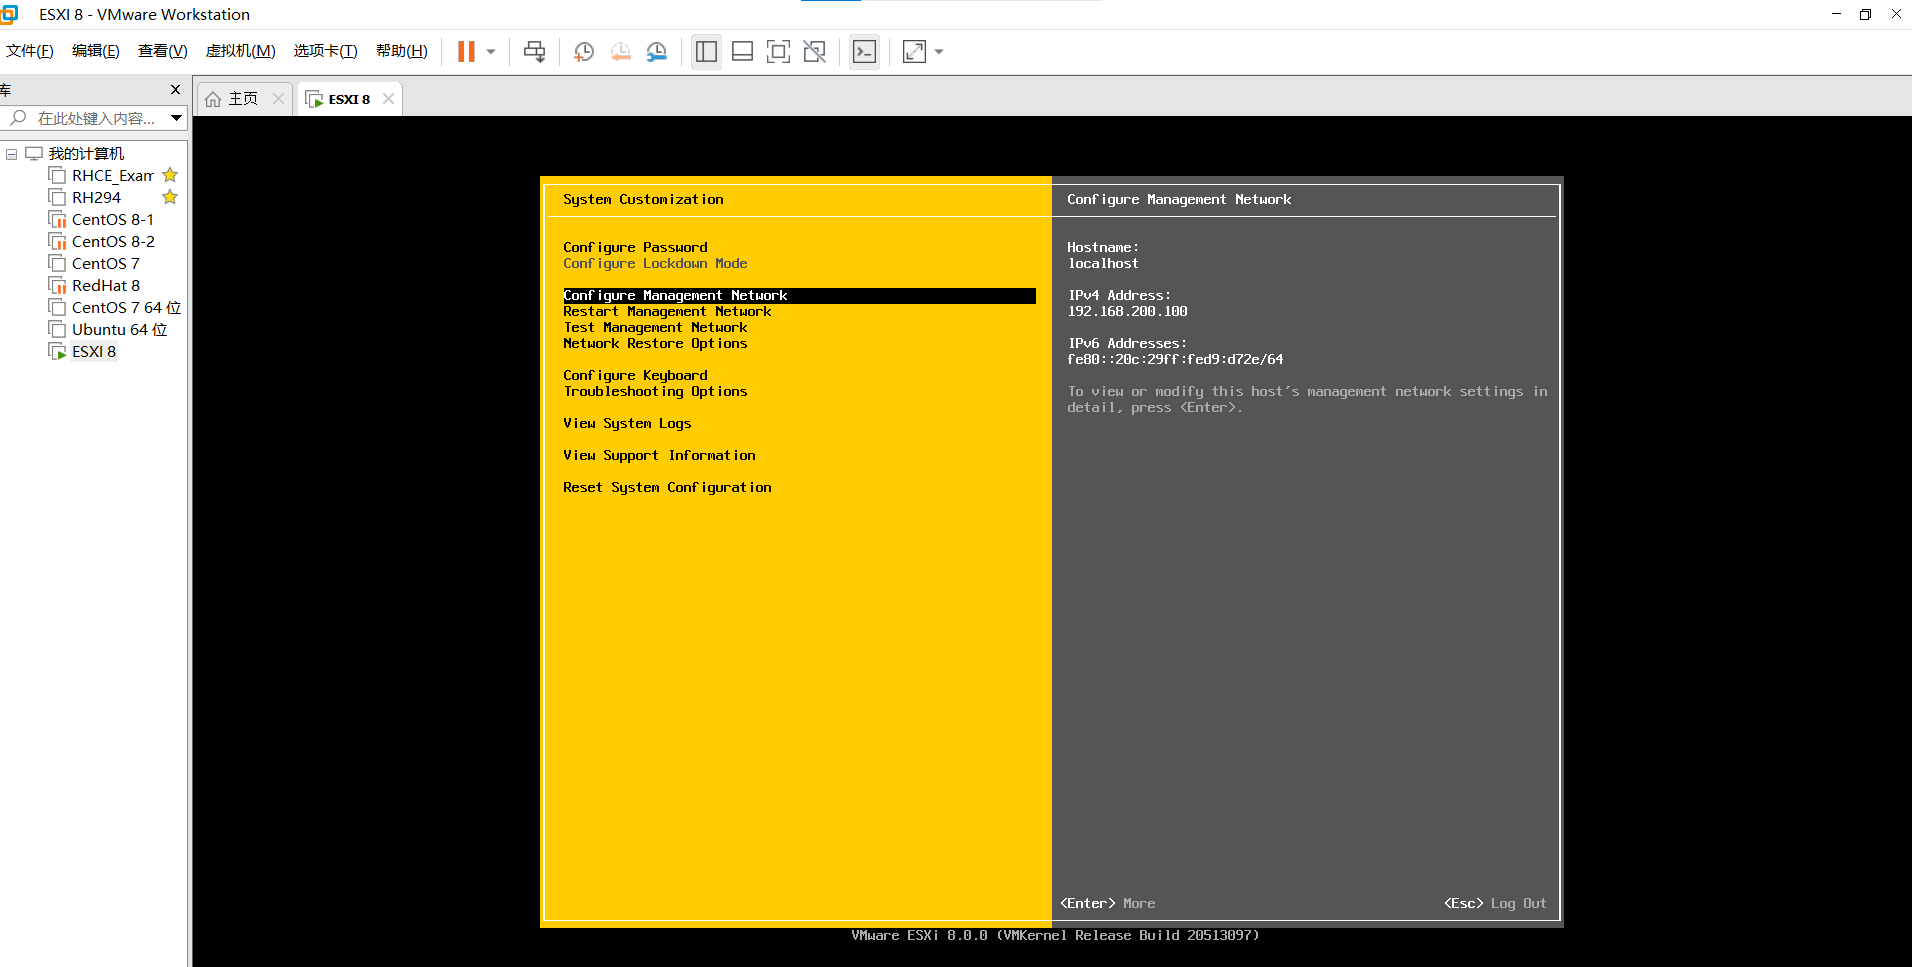Select the ESXI 8 entry in the library
Image resolution: width=1912 pixels, height=967 pixels.
[x=94, y=352]
